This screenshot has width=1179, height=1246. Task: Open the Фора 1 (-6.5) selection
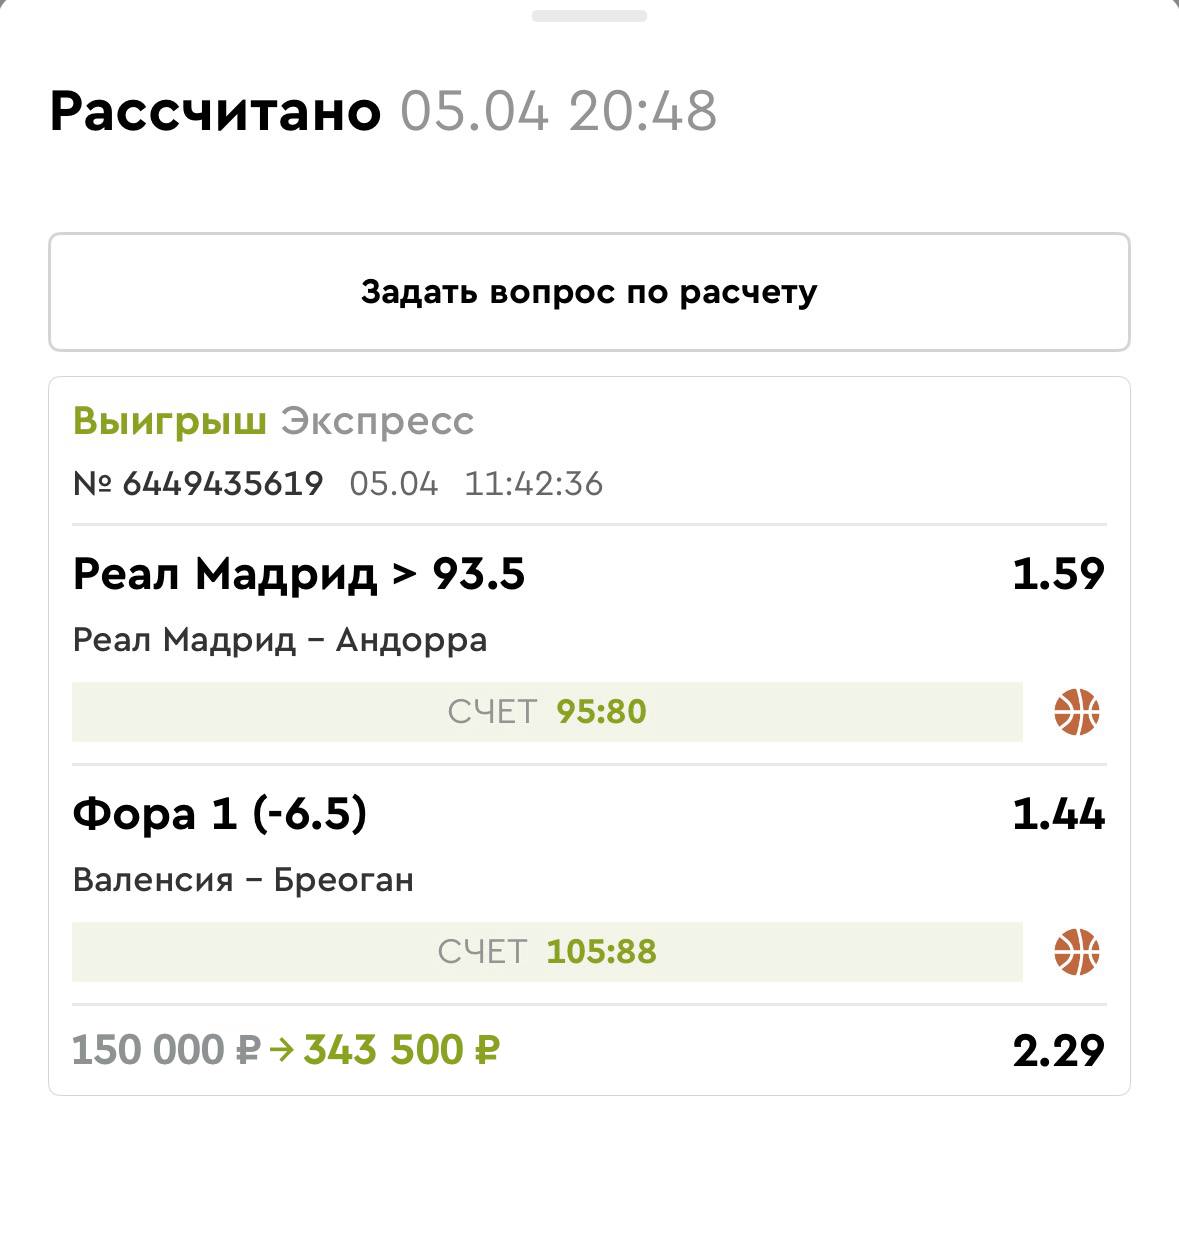pyautogui.click(x=220, y=814)
